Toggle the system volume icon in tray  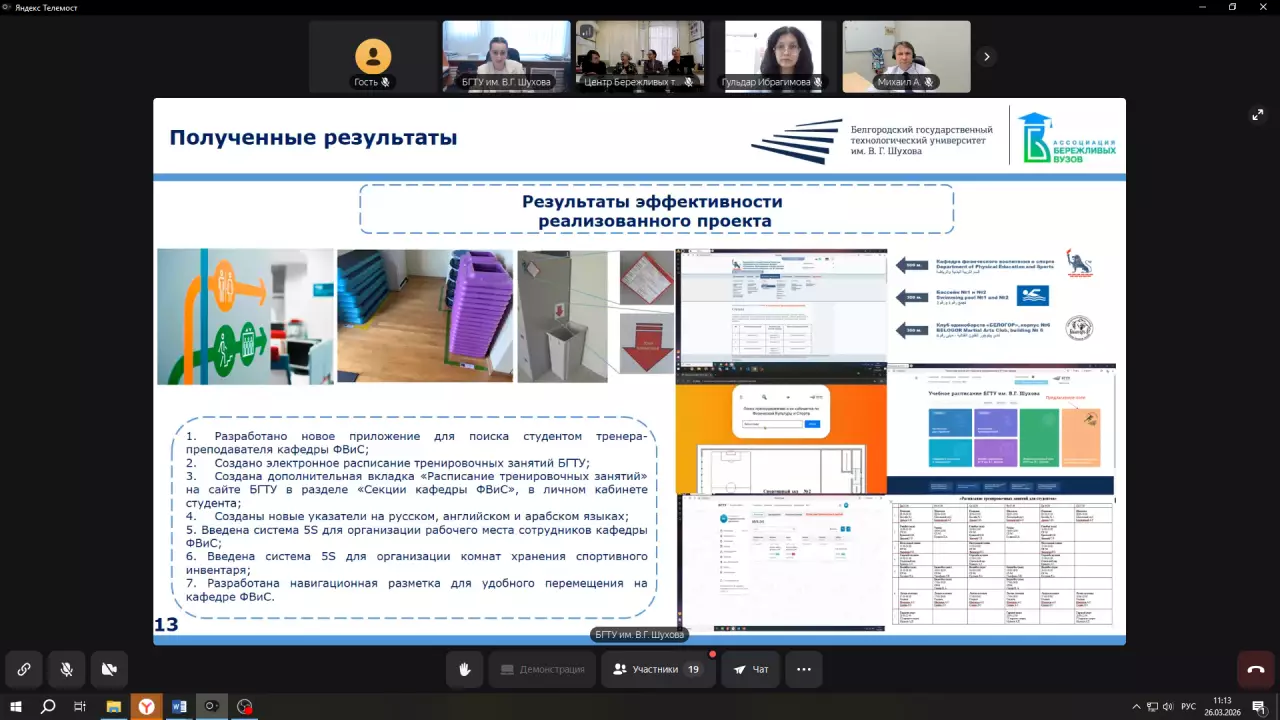click(x=1169, y=706)
